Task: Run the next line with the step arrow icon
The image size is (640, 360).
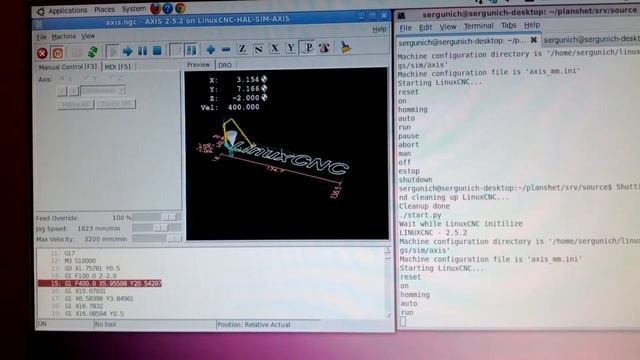Action: (x=127, y=51)
